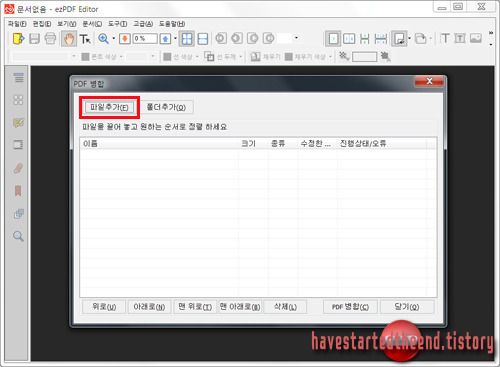
Task: Click the 위로(U) button
Action: (x=104, y=307)
